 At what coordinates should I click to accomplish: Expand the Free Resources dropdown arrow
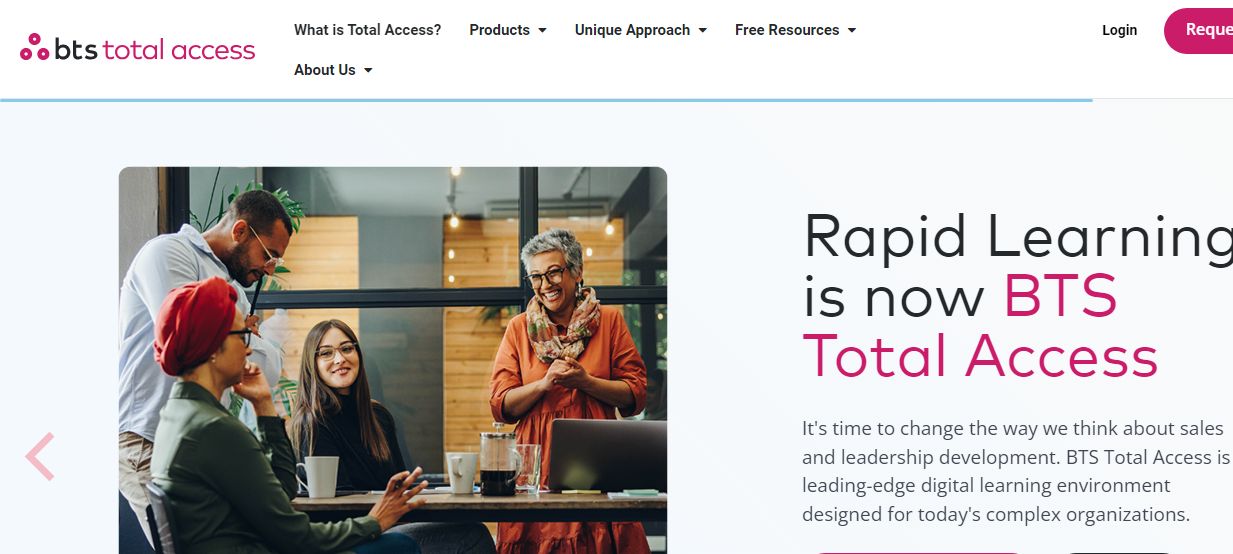coord(852,31)
